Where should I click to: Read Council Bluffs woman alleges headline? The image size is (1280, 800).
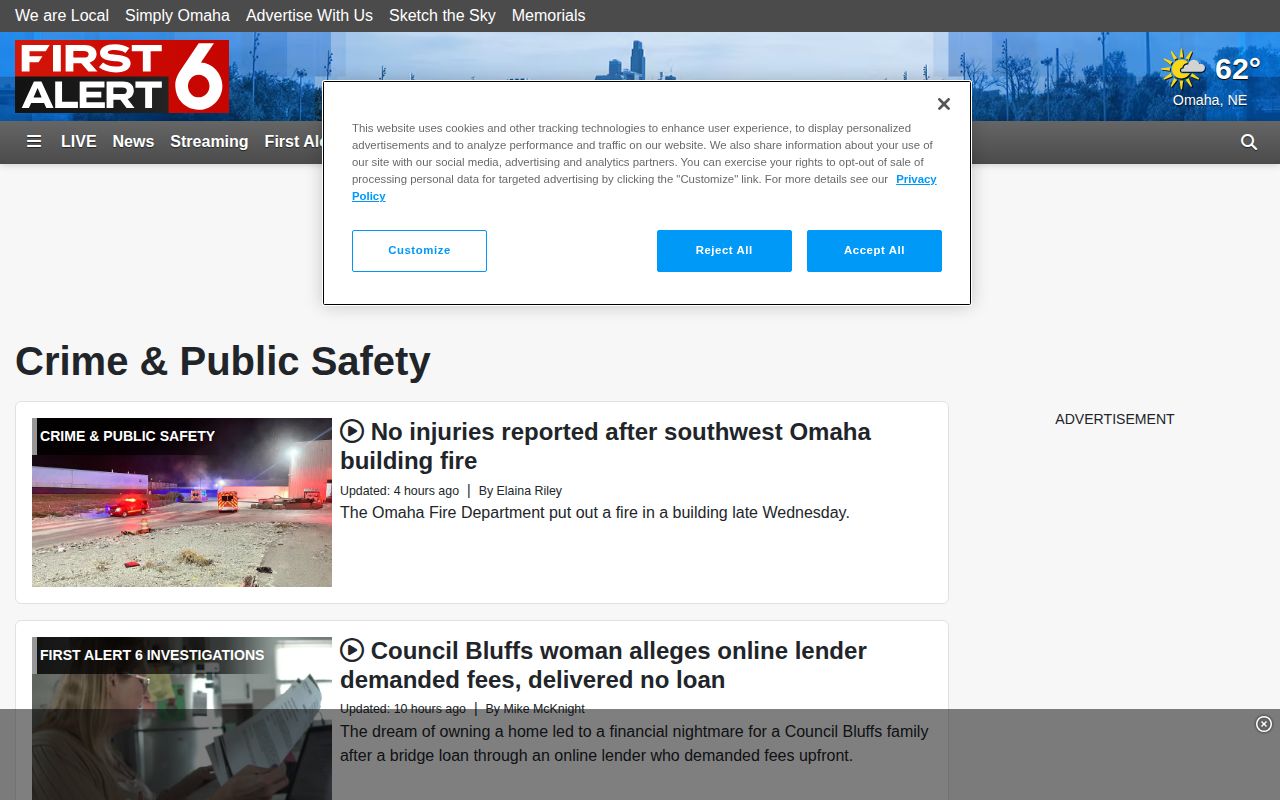click(x=603, y=665)
